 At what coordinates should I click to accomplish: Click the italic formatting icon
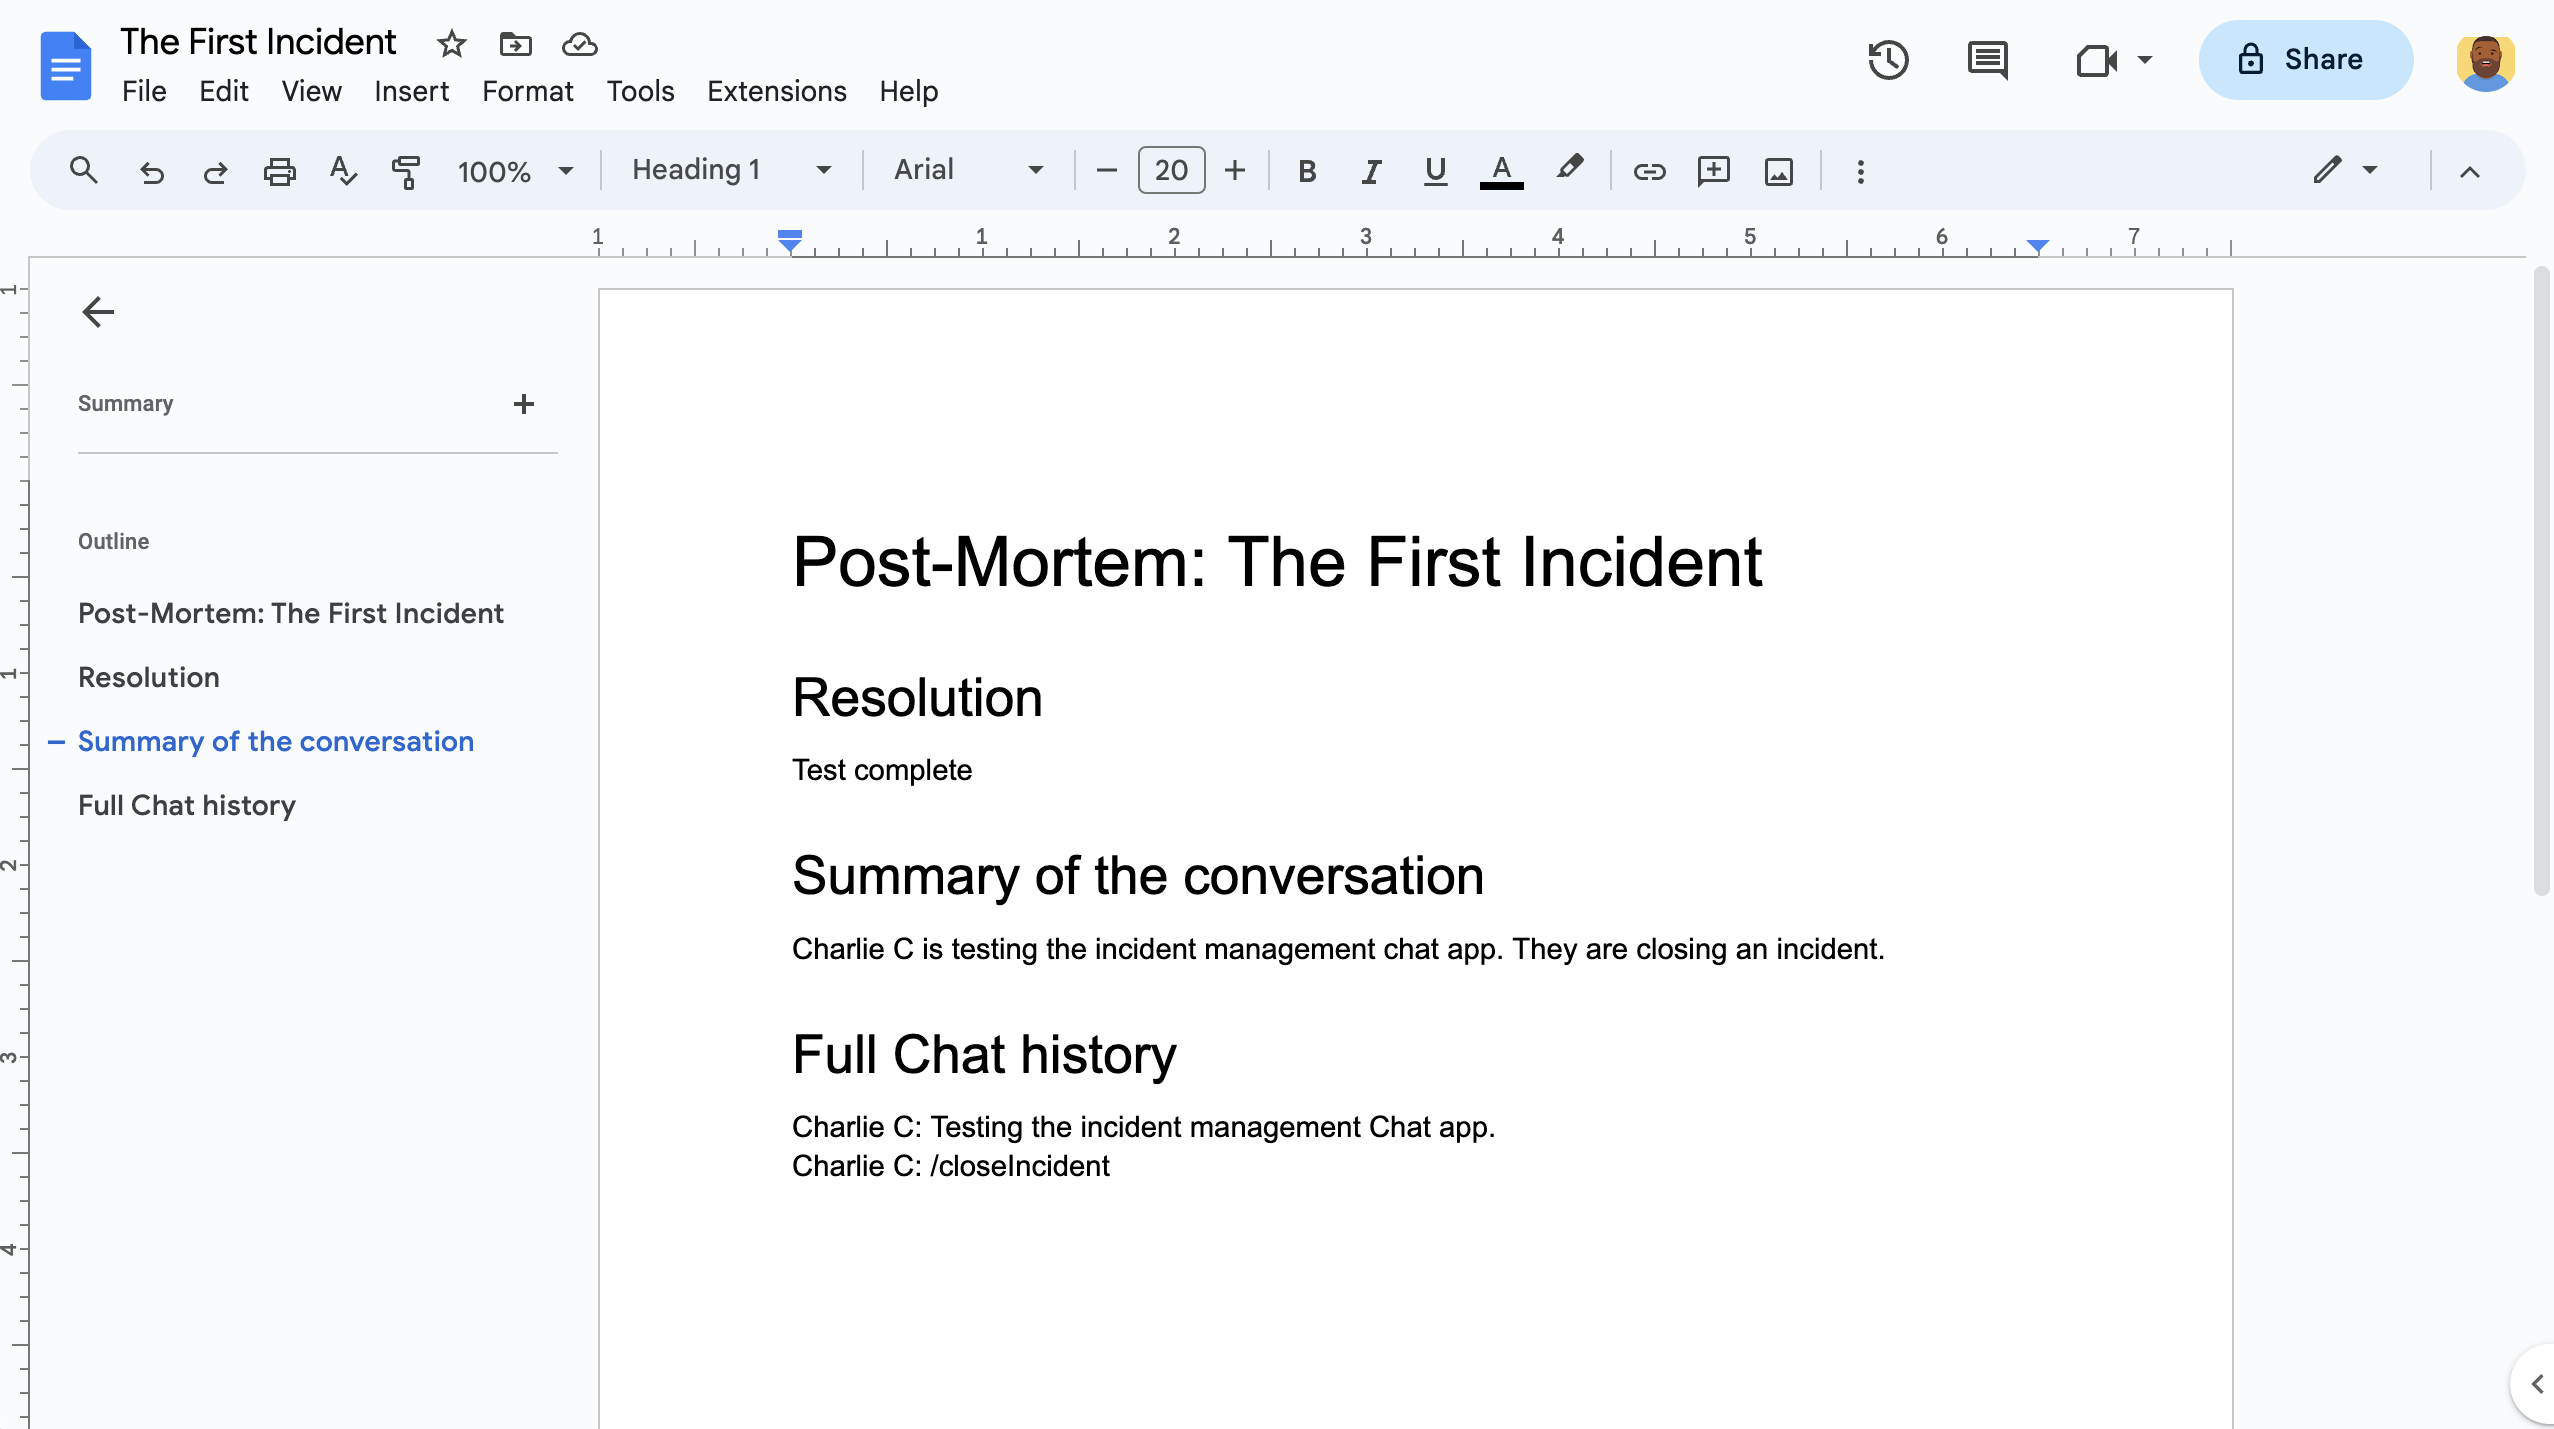[x=1370, y=170]
